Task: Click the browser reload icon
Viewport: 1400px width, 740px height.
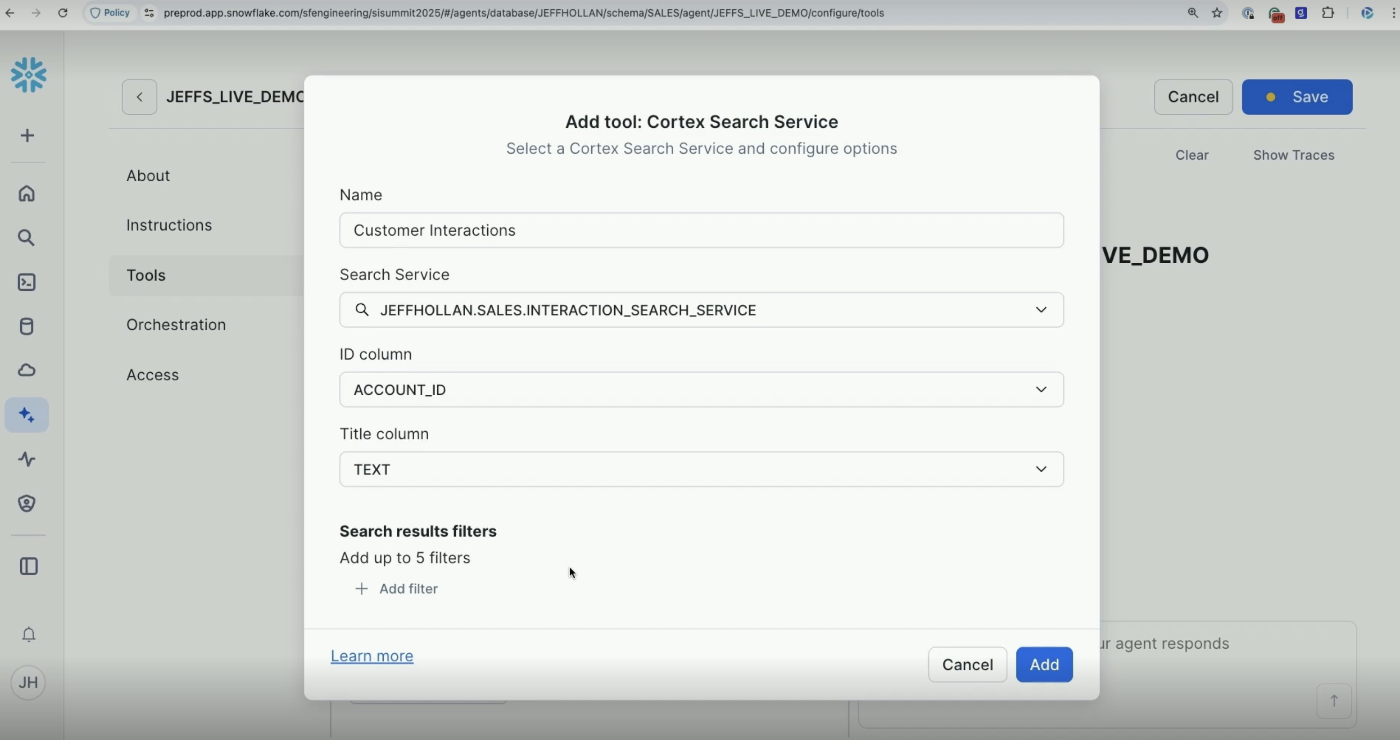Action: 62,13
